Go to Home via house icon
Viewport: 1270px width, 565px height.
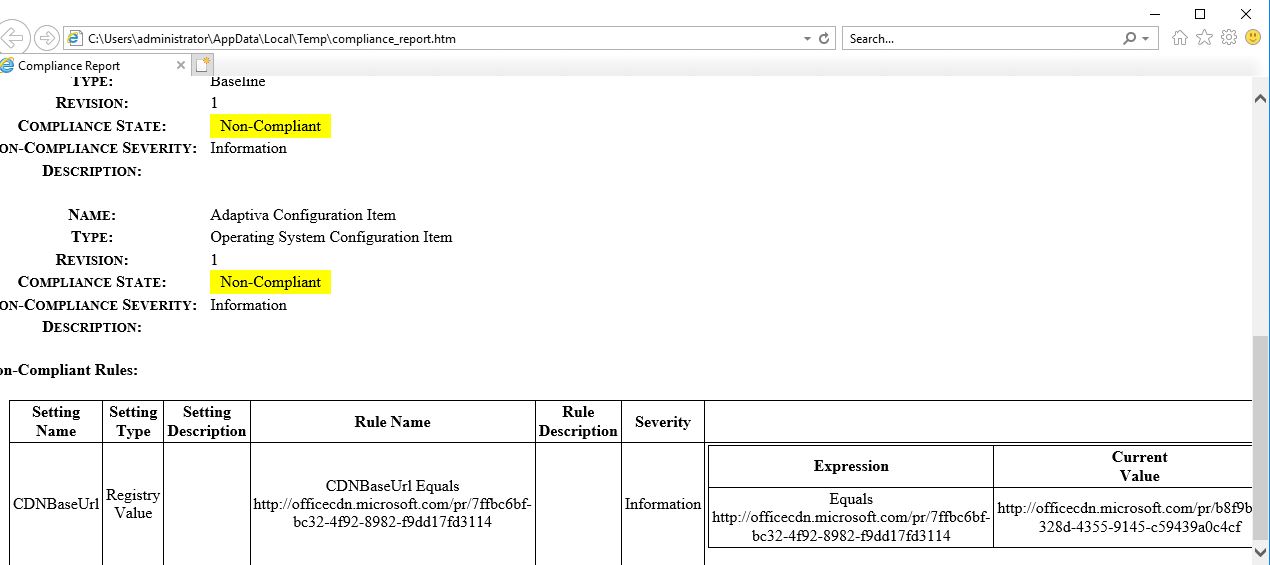coord(1180,38)
